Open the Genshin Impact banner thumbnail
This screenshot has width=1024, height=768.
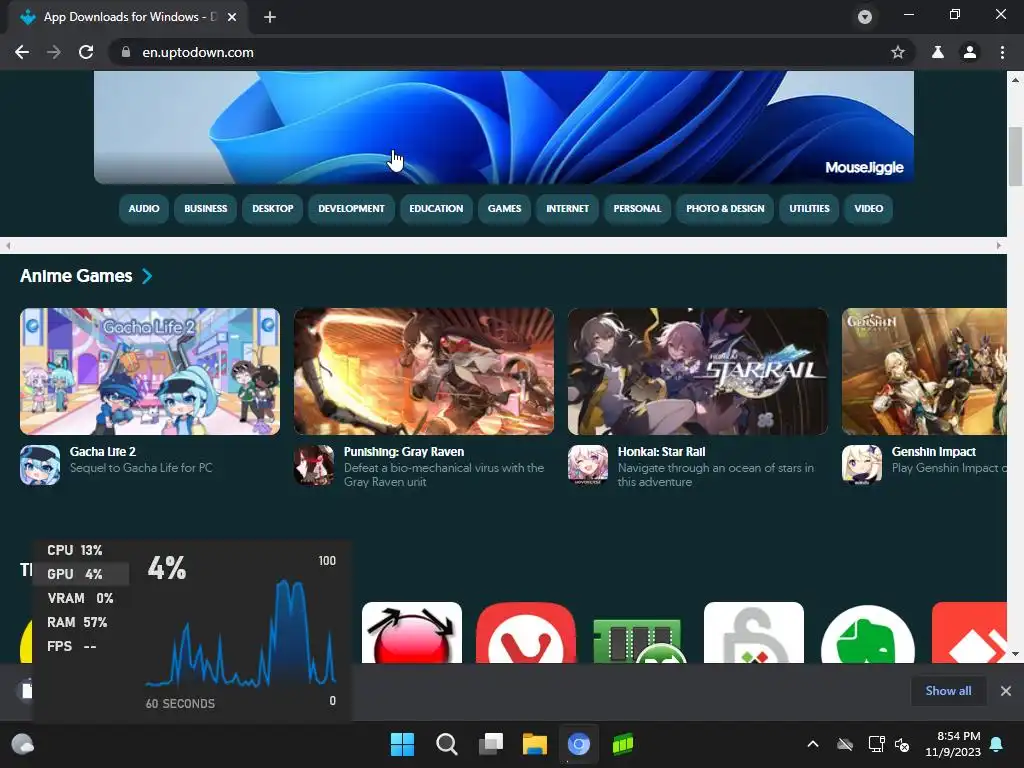coord(924,372)
